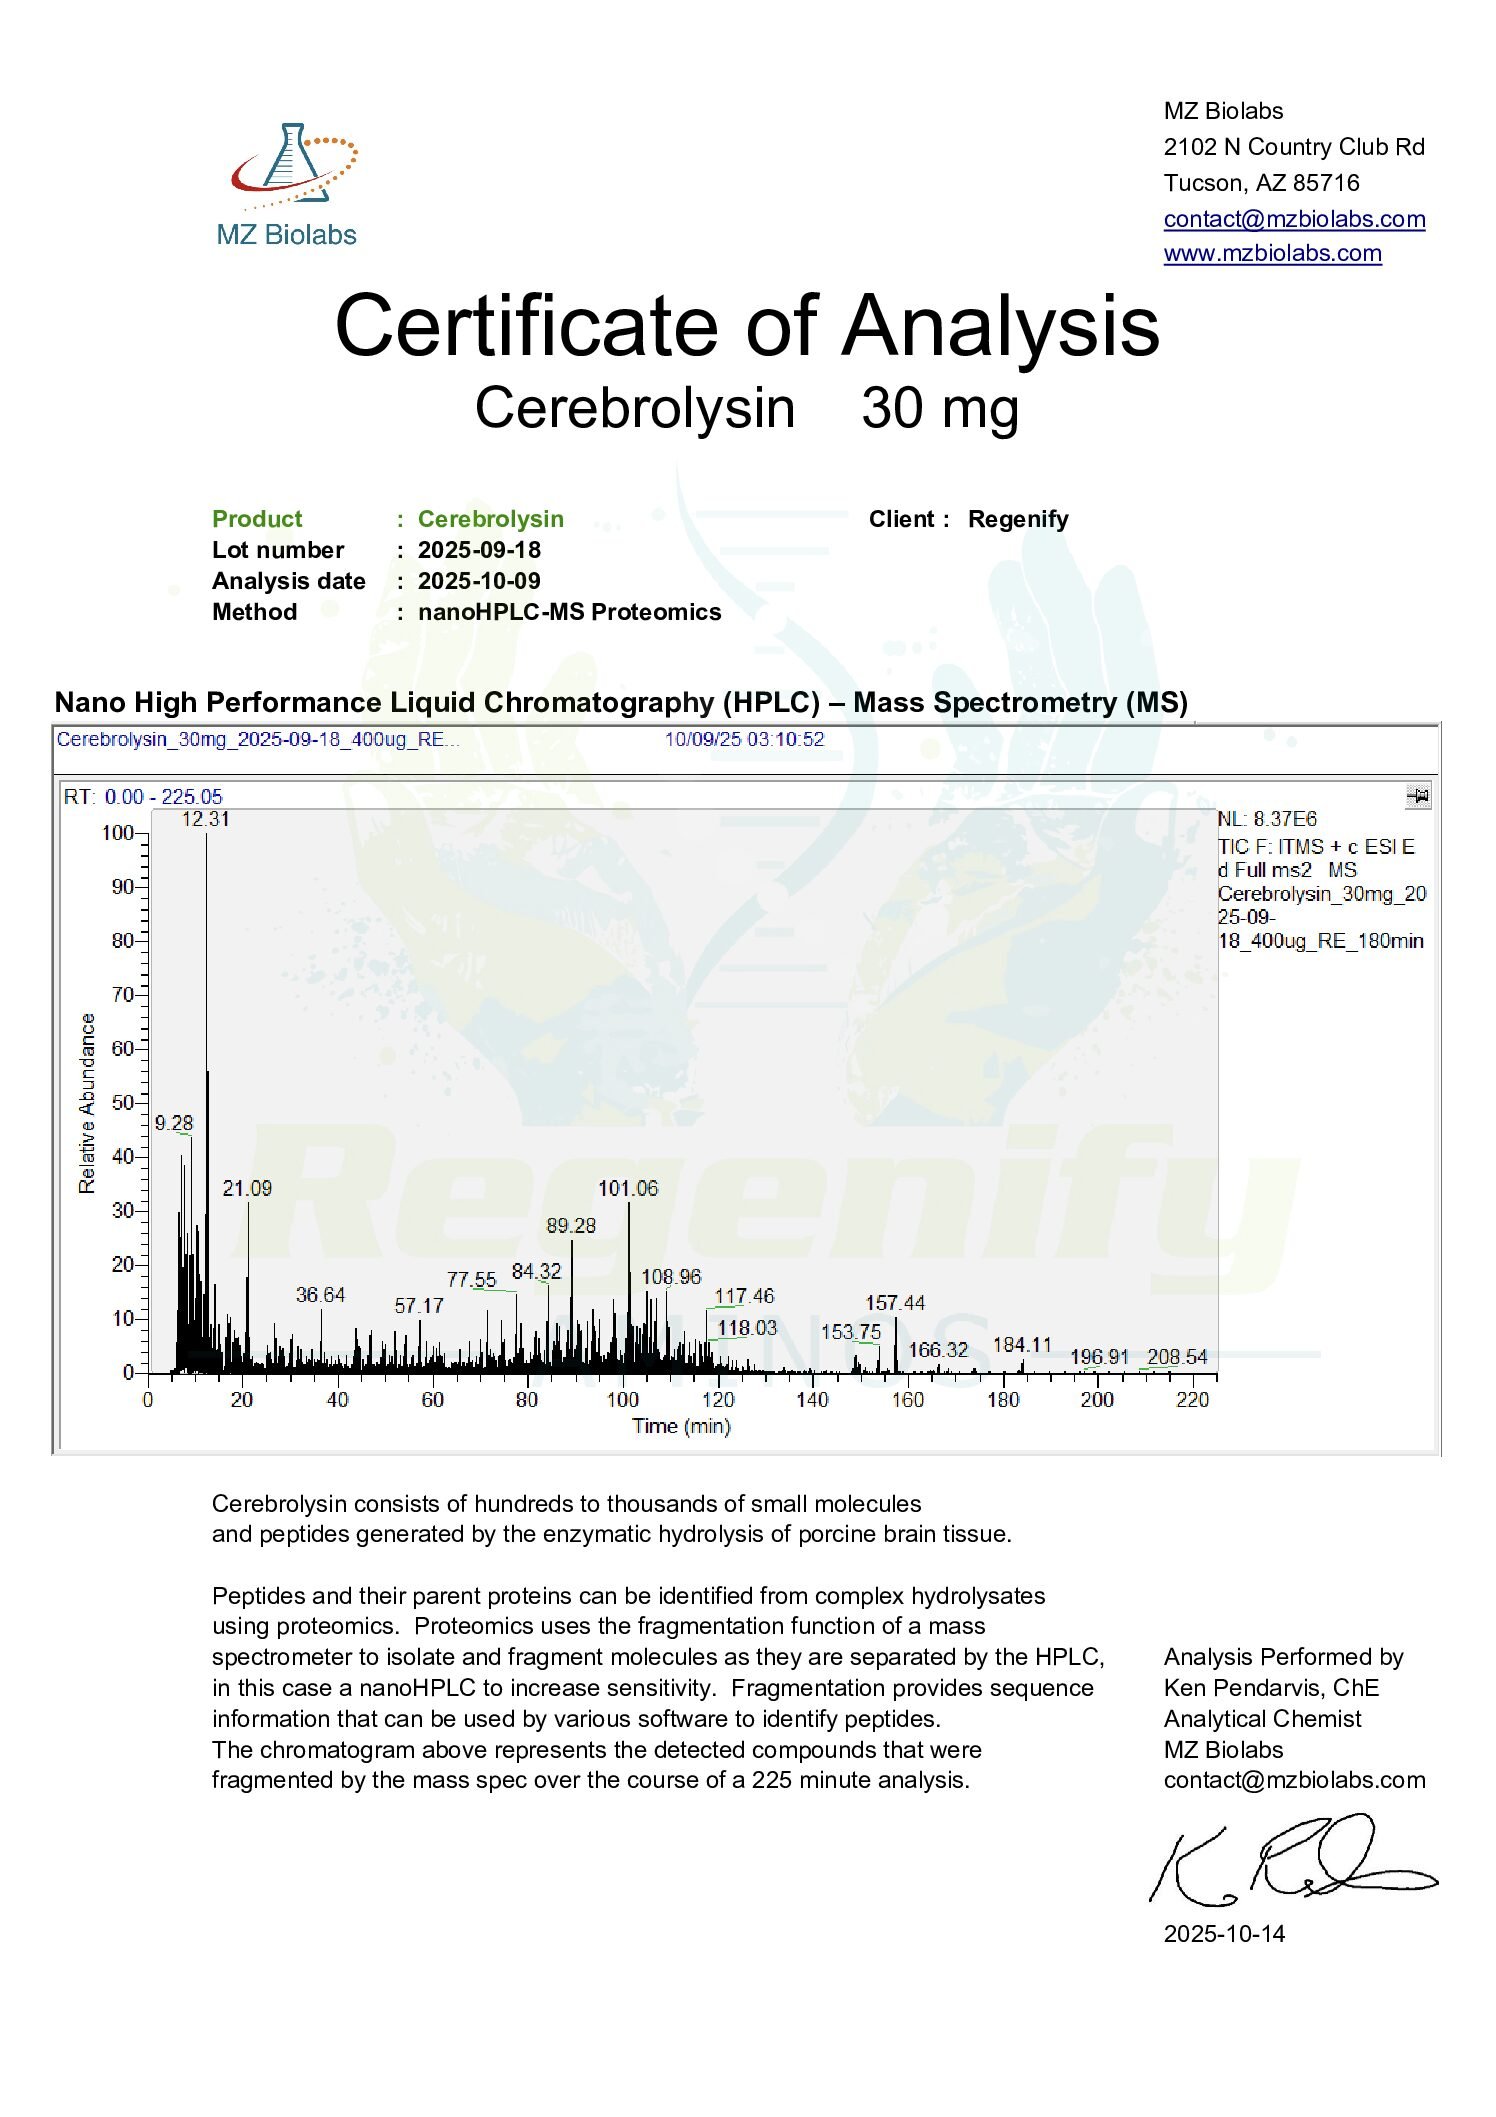Screen dimensions: 1496x2117
Task: Click the 'MZ Biolabs' company name in address block
Action: point(1223,111)
